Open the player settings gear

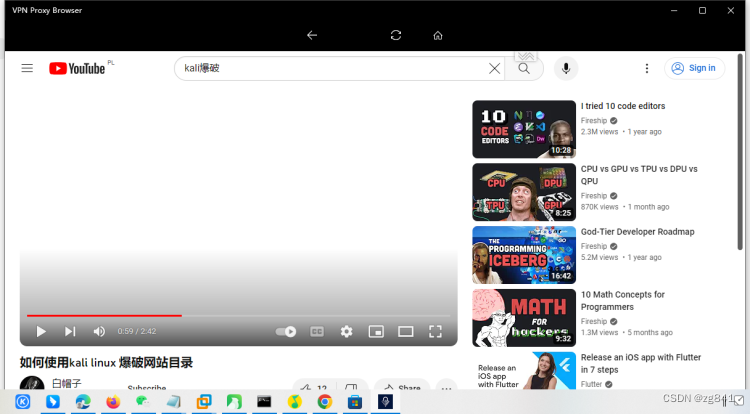tap(346, 331)
